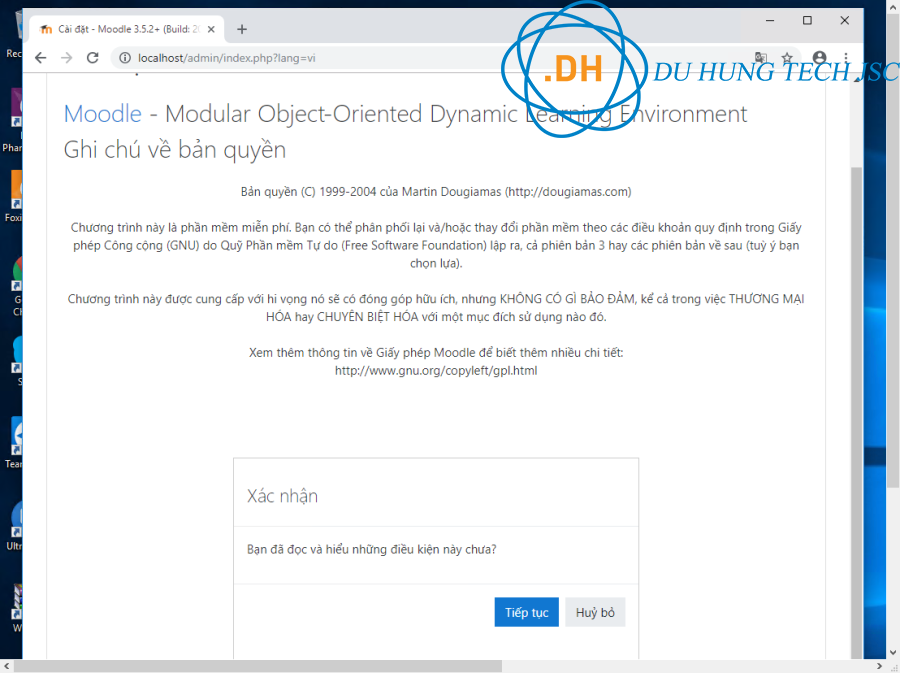900x673 pixels.
Task: Open the Moodle link in heading
Action: tap(102, 114)
